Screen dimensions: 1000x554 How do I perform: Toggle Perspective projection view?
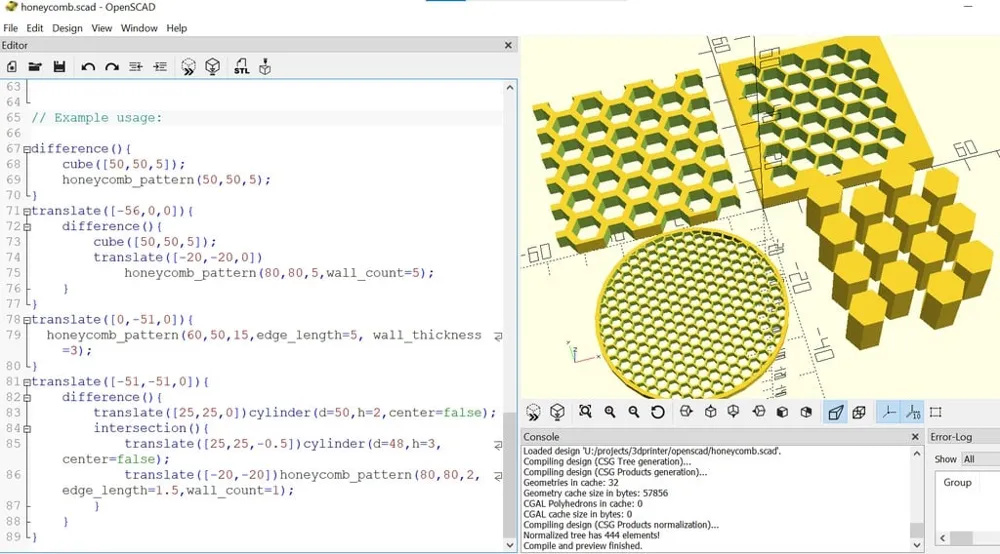835,412
